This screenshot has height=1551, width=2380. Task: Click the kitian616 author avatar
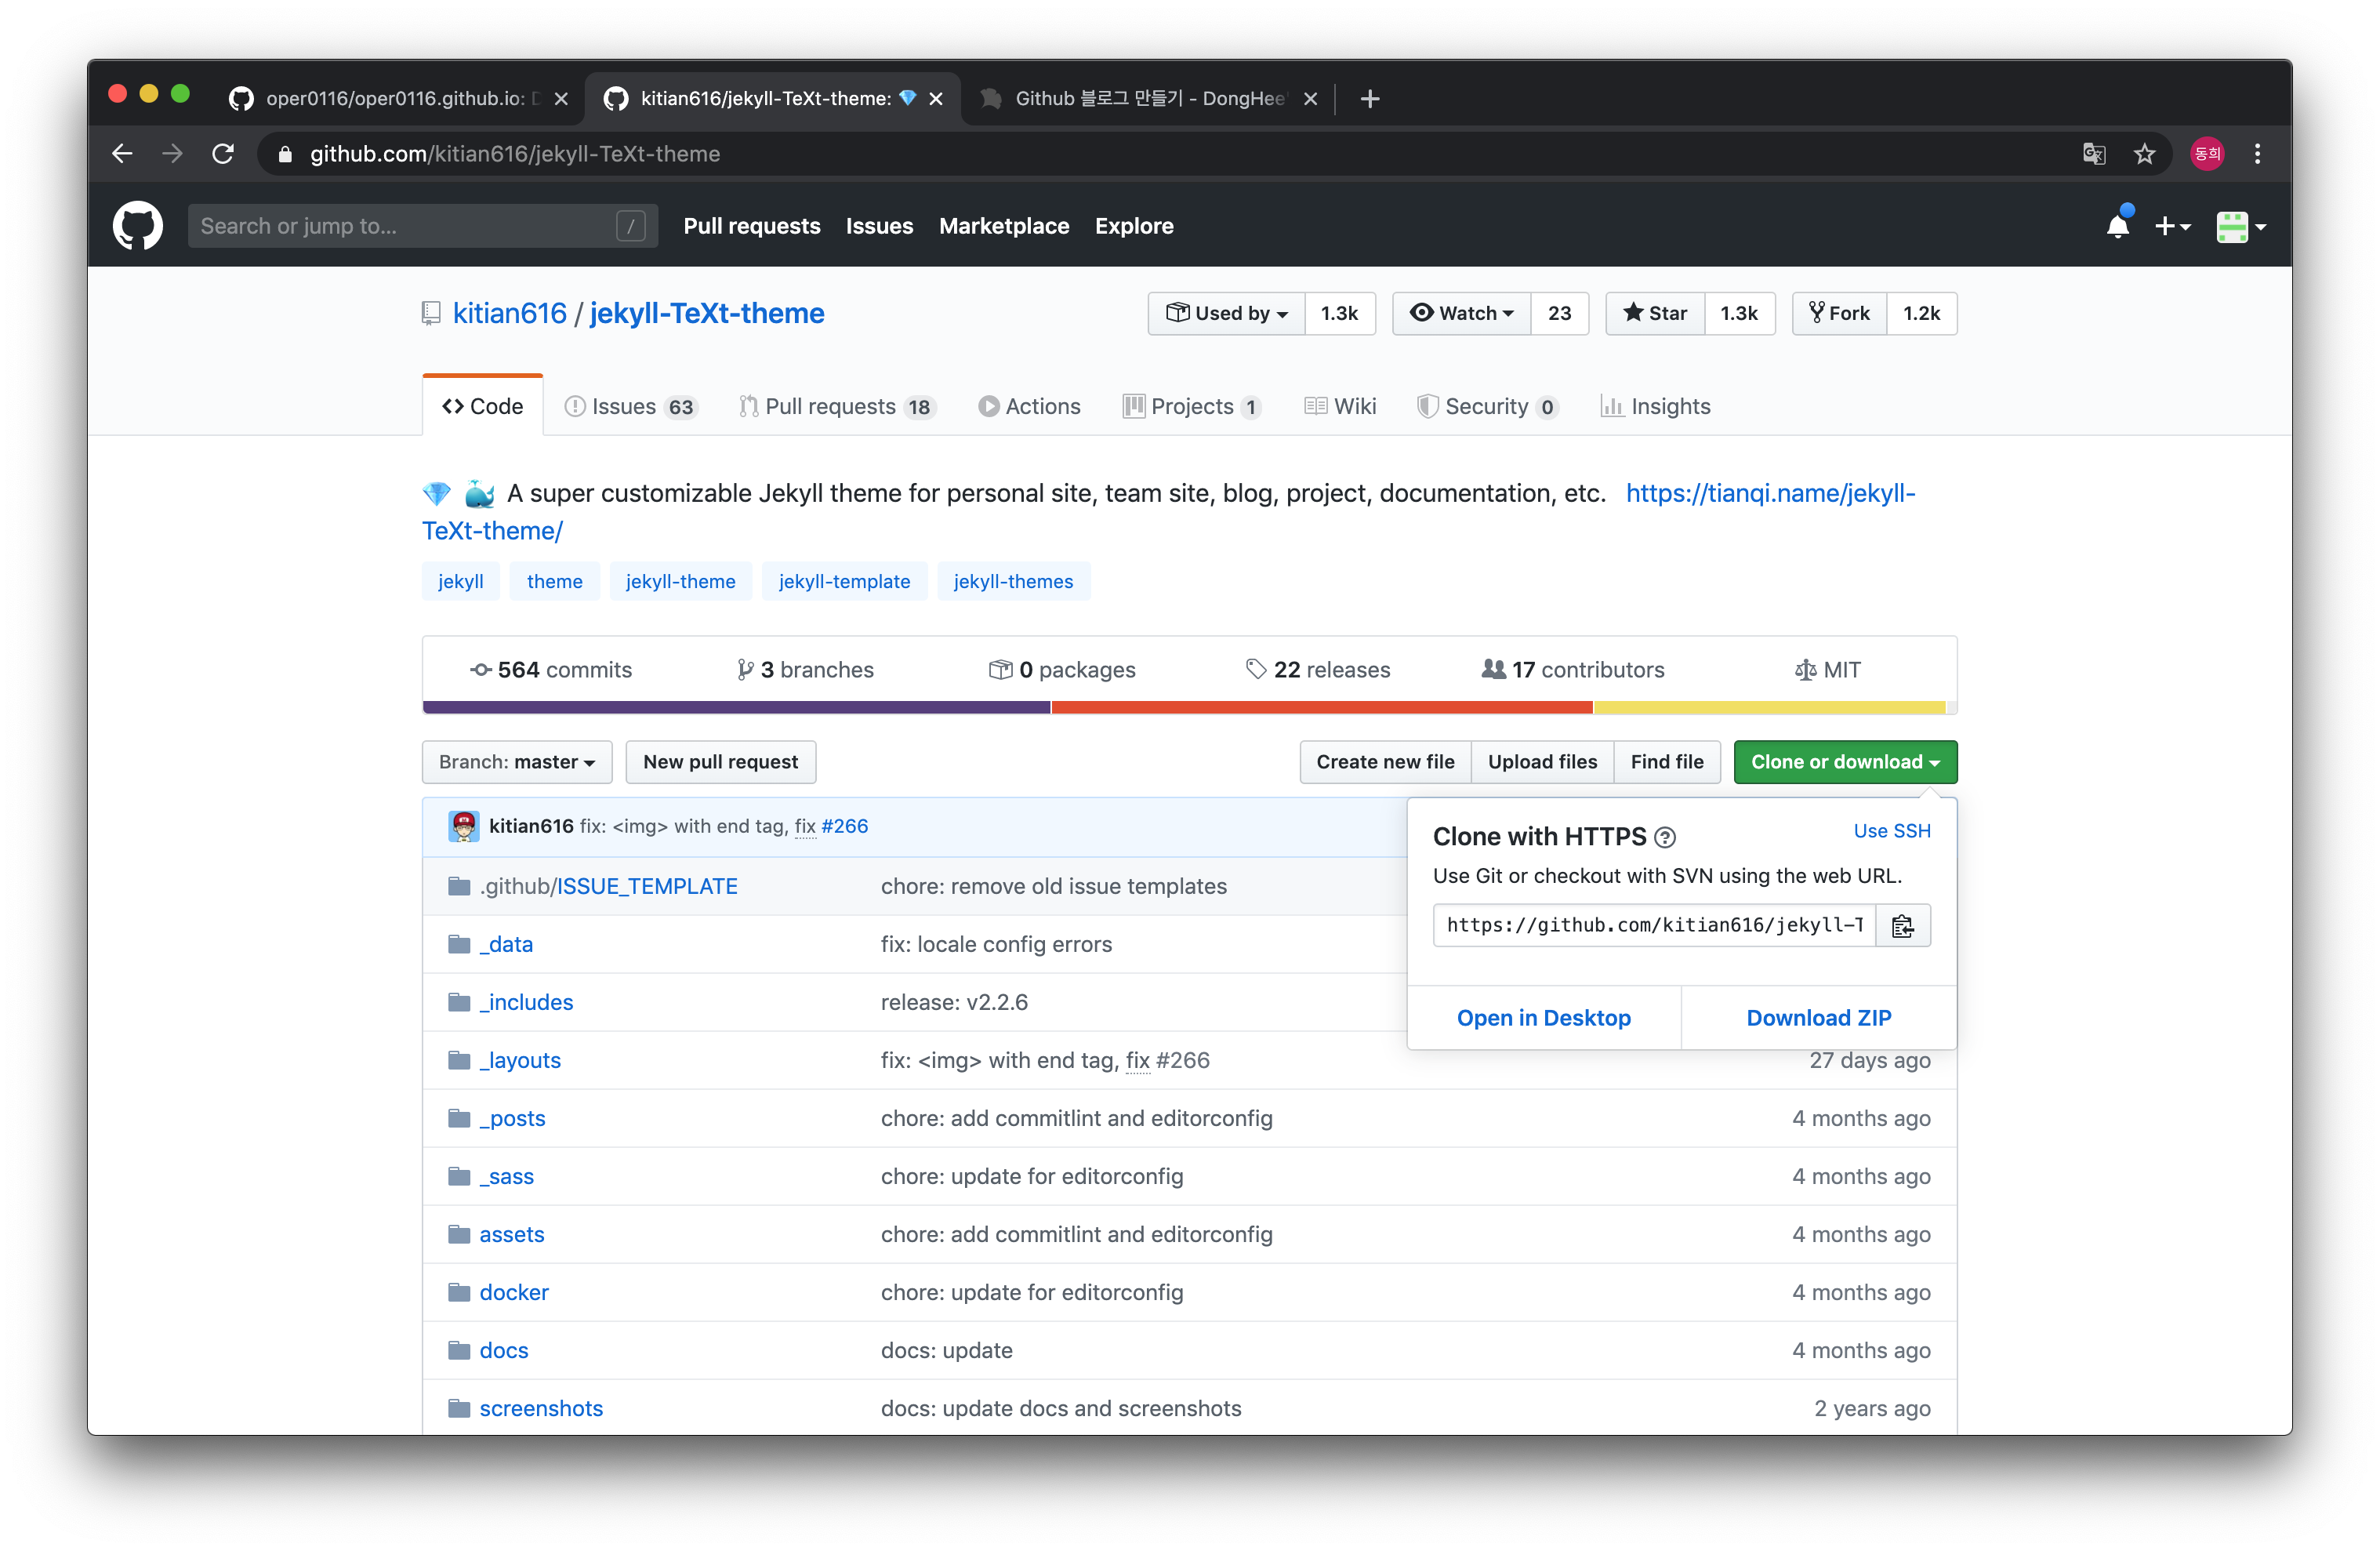click(463, 826)
